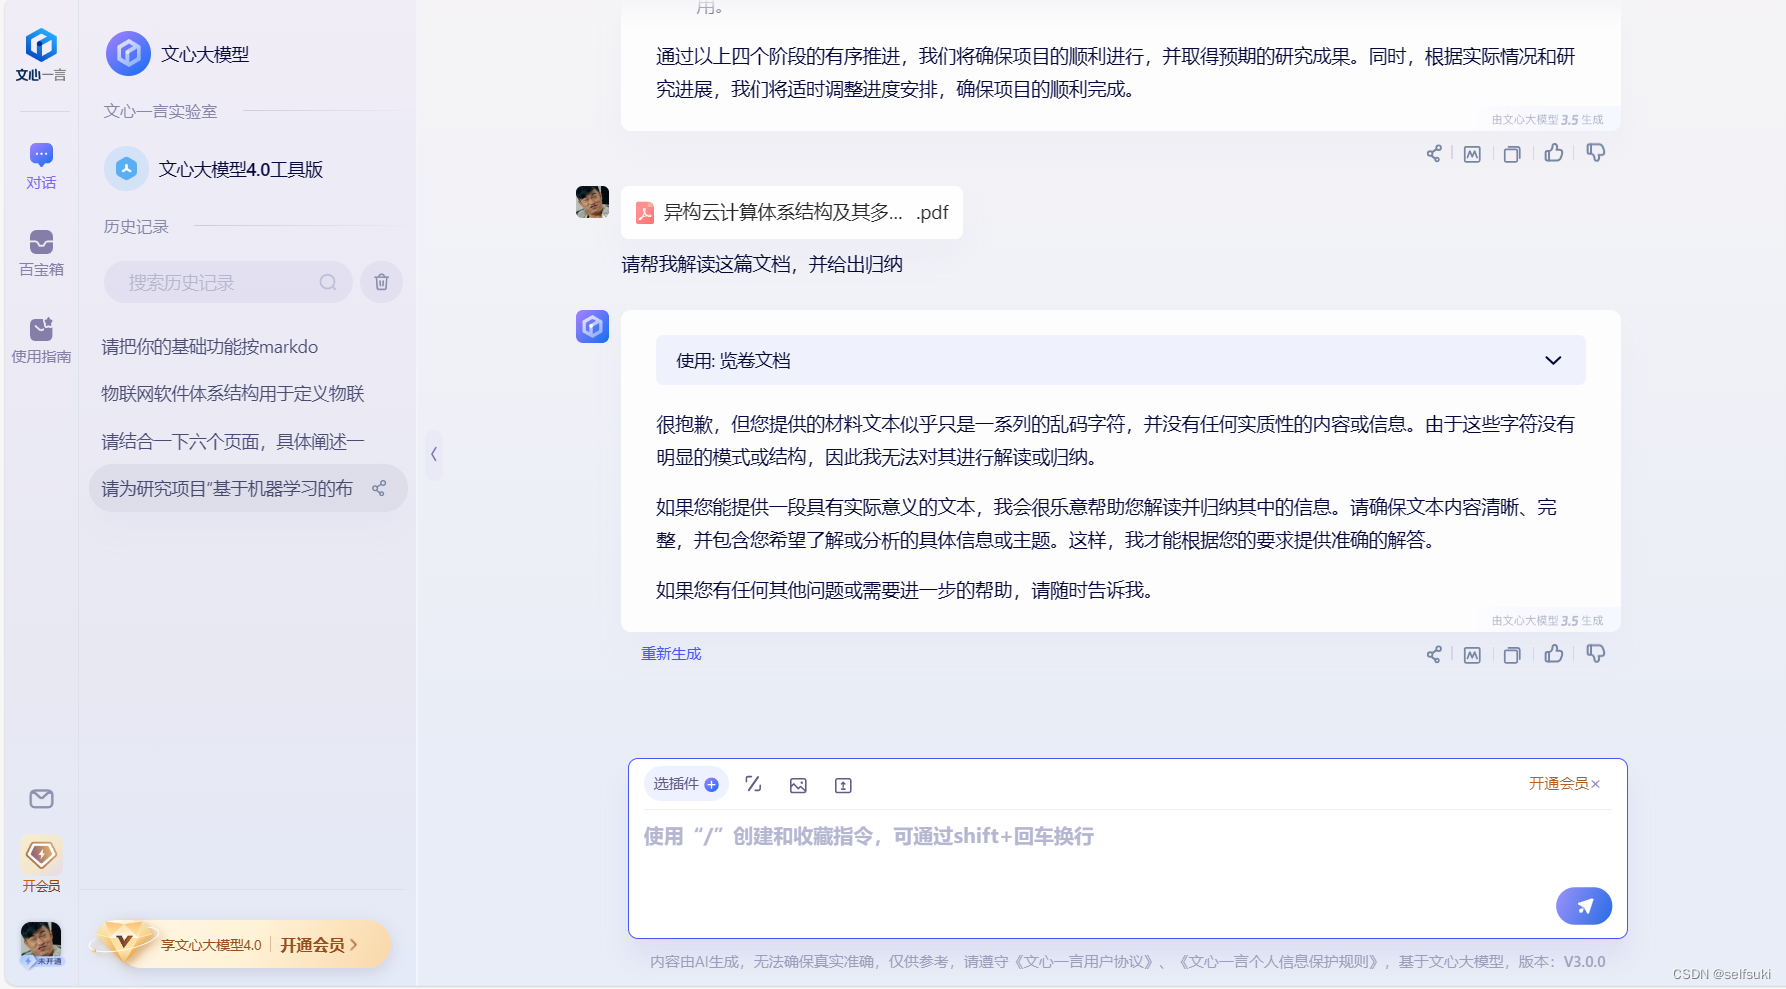Share the second response
The image size is (1786, 989).
[x=1434, y=655]
